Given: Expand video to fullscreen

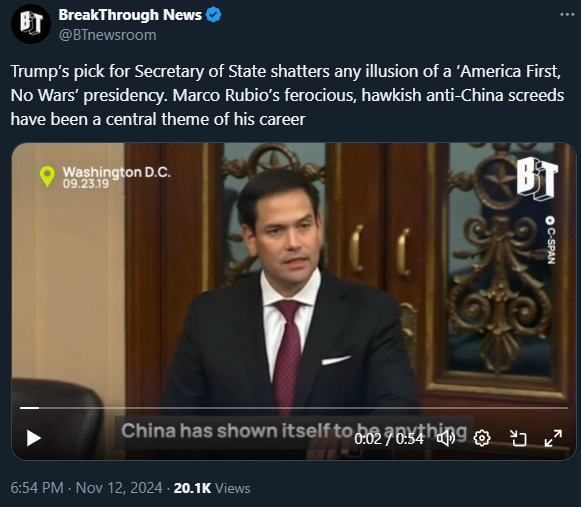Looking at the screenshot, I should [553, 438].
